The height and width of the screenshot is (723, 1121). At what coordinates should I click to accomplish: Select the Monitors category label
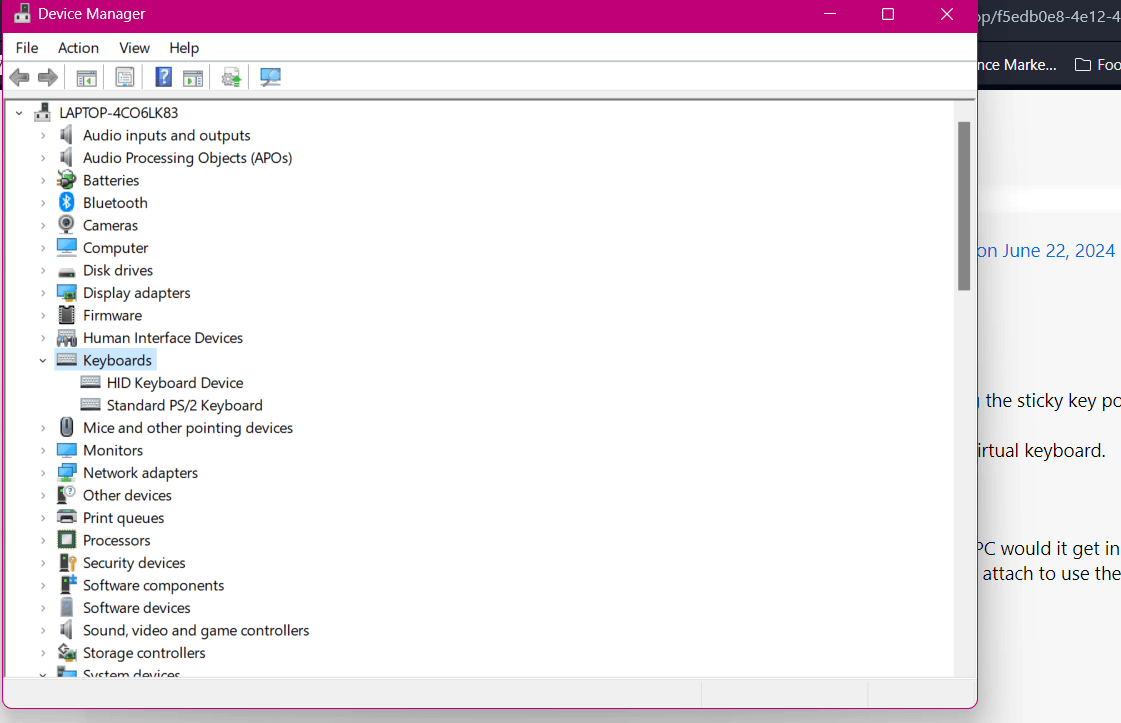tap(113, 451)
